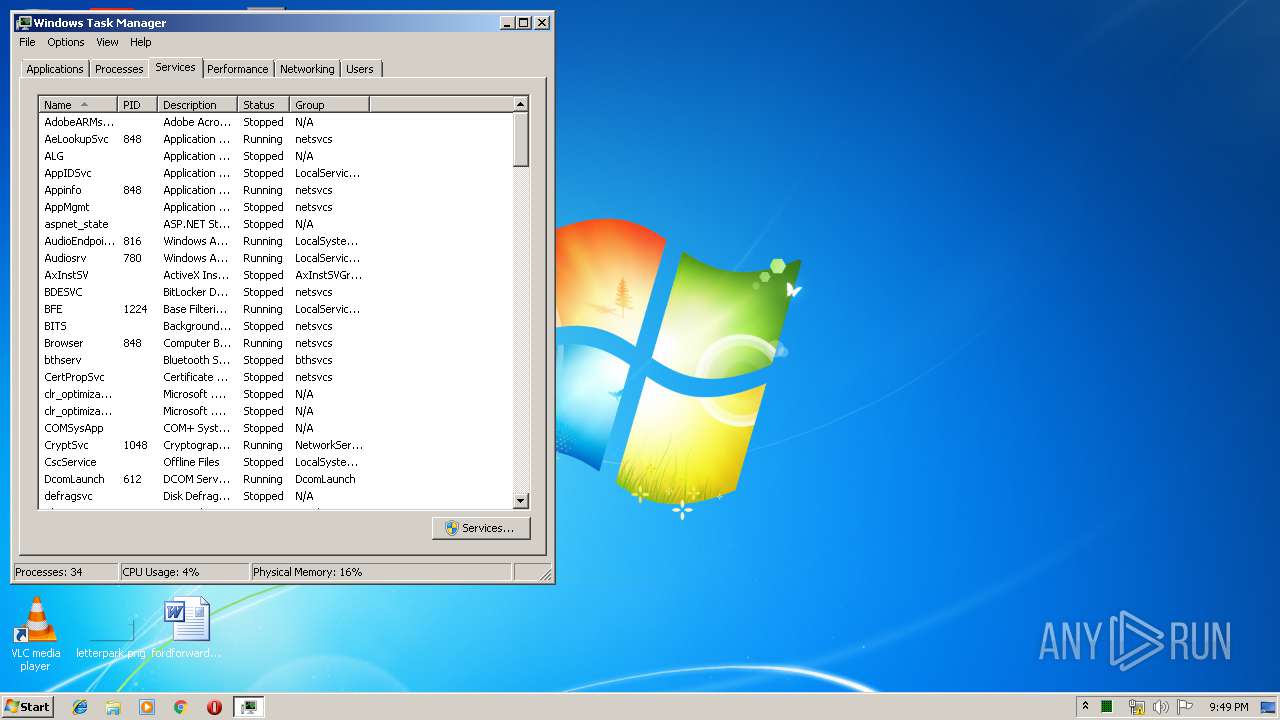Screen dimensions: 1280x720
Task: Select the AdobeARMs... service row
Action: pyautogui.click(x=275, y=122)
